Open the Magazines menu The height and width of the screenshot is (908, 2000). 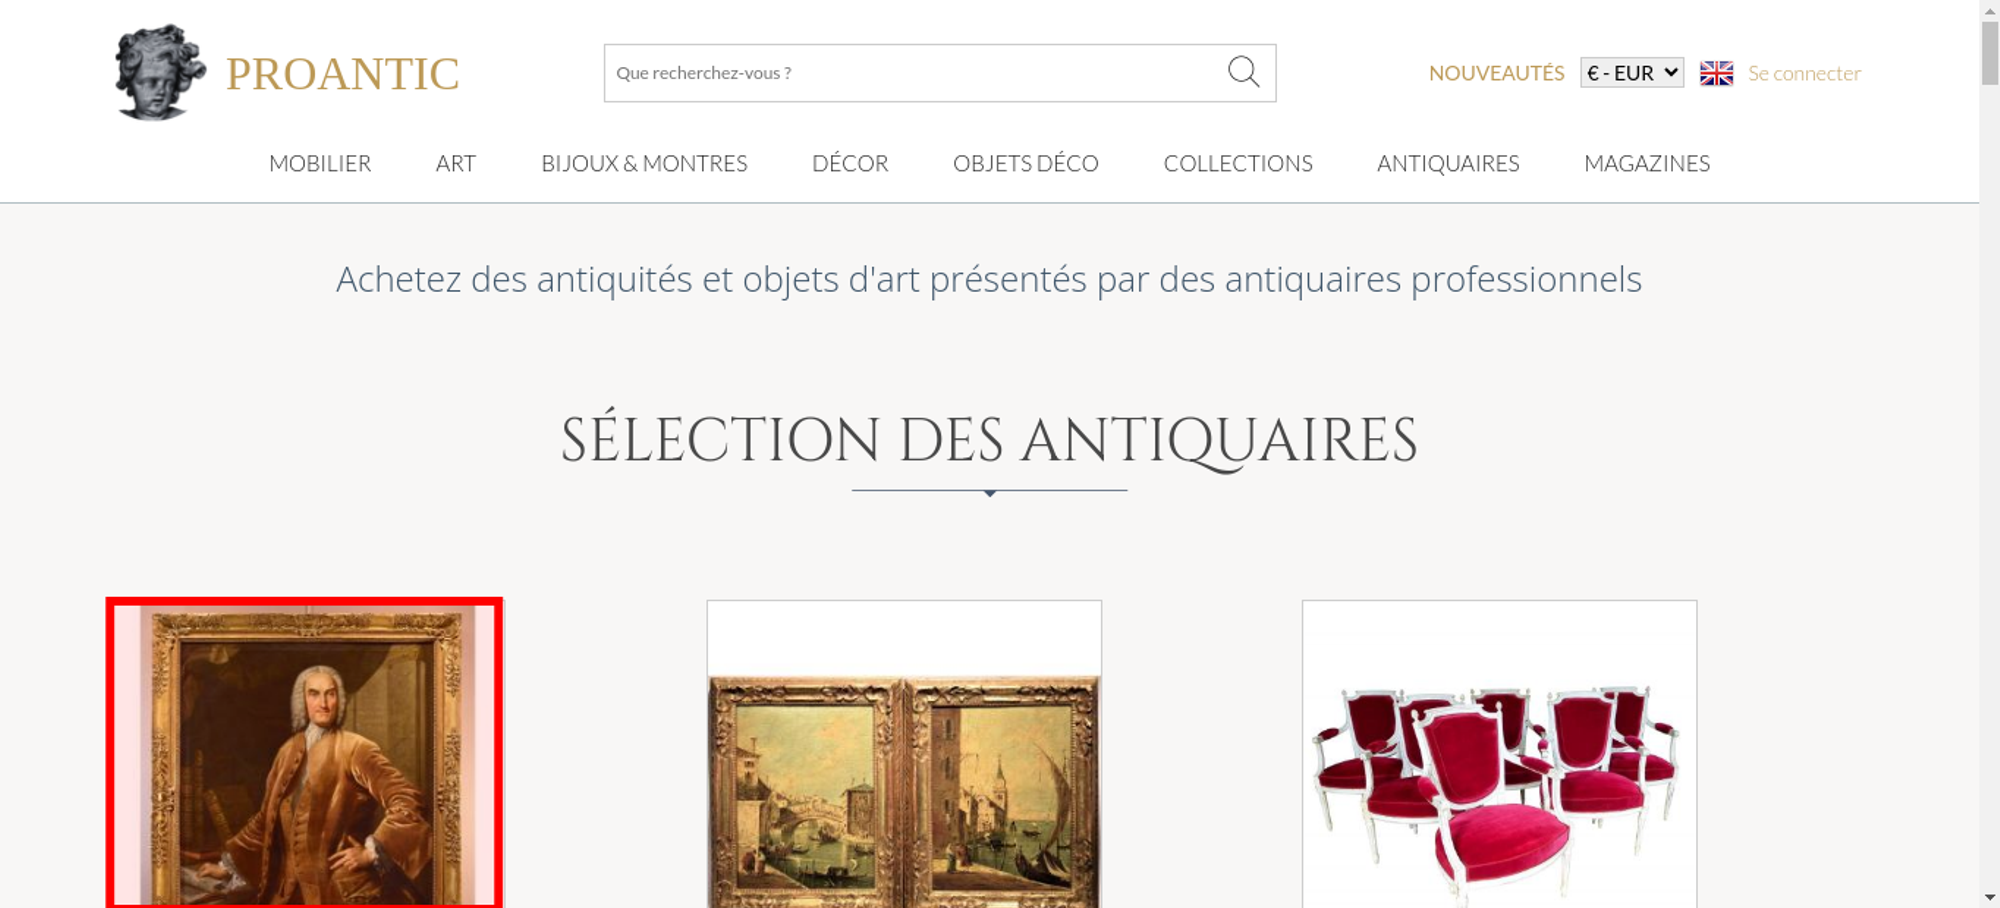(1647, 163)
